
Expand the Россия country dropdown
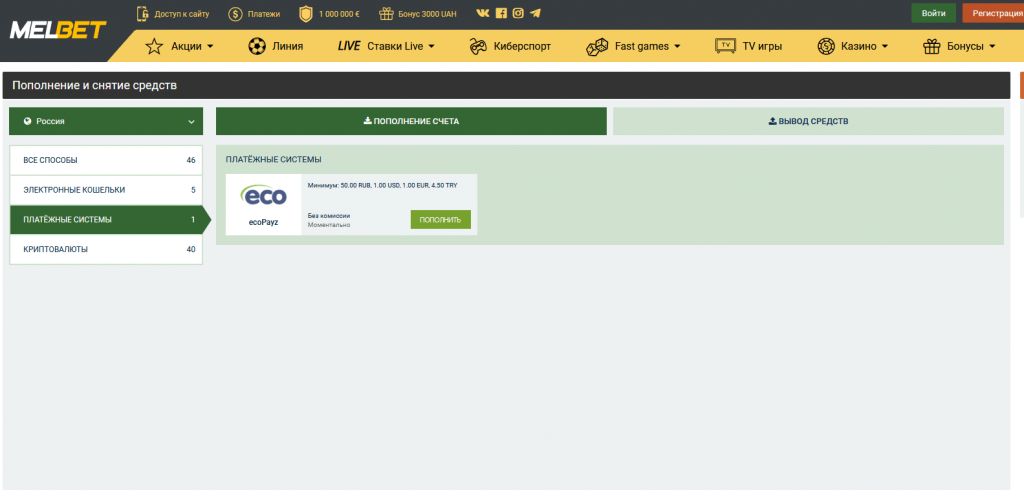coord(106,121)
